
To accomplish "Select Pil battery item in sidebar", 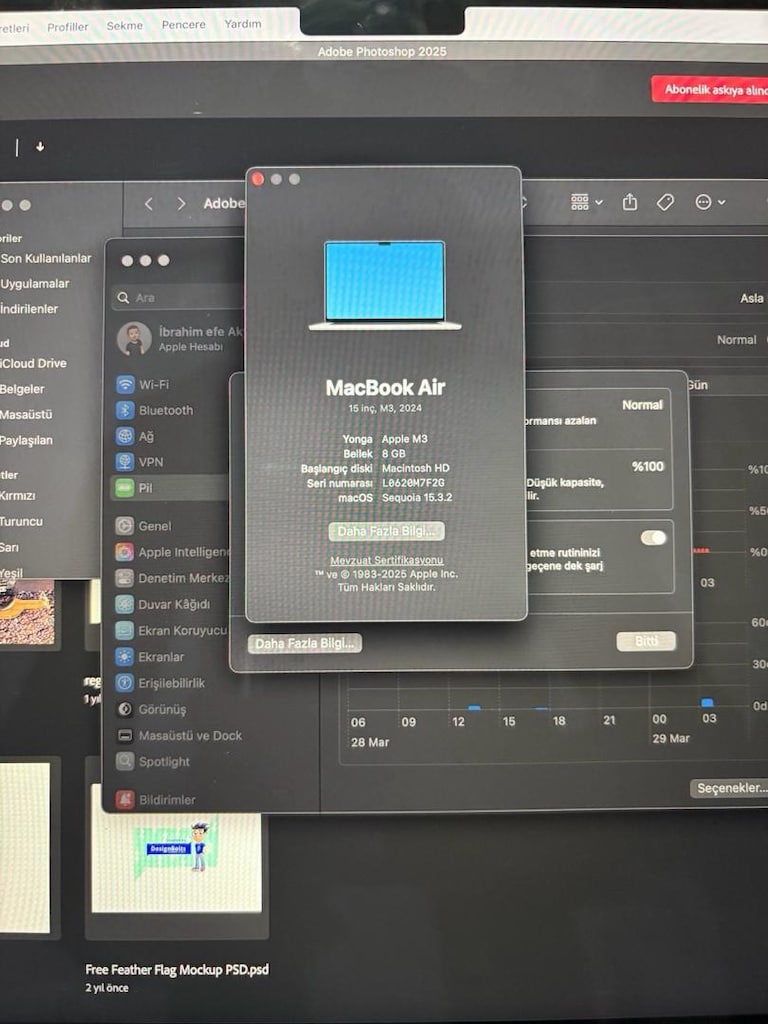I will [x=171, y=488].
